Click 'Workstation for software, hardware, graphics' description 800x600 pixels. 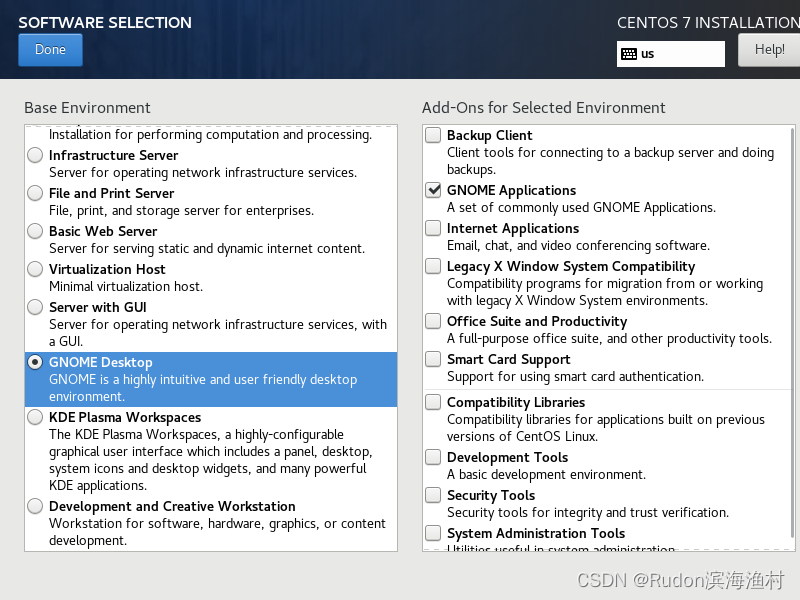coord(217,532)
